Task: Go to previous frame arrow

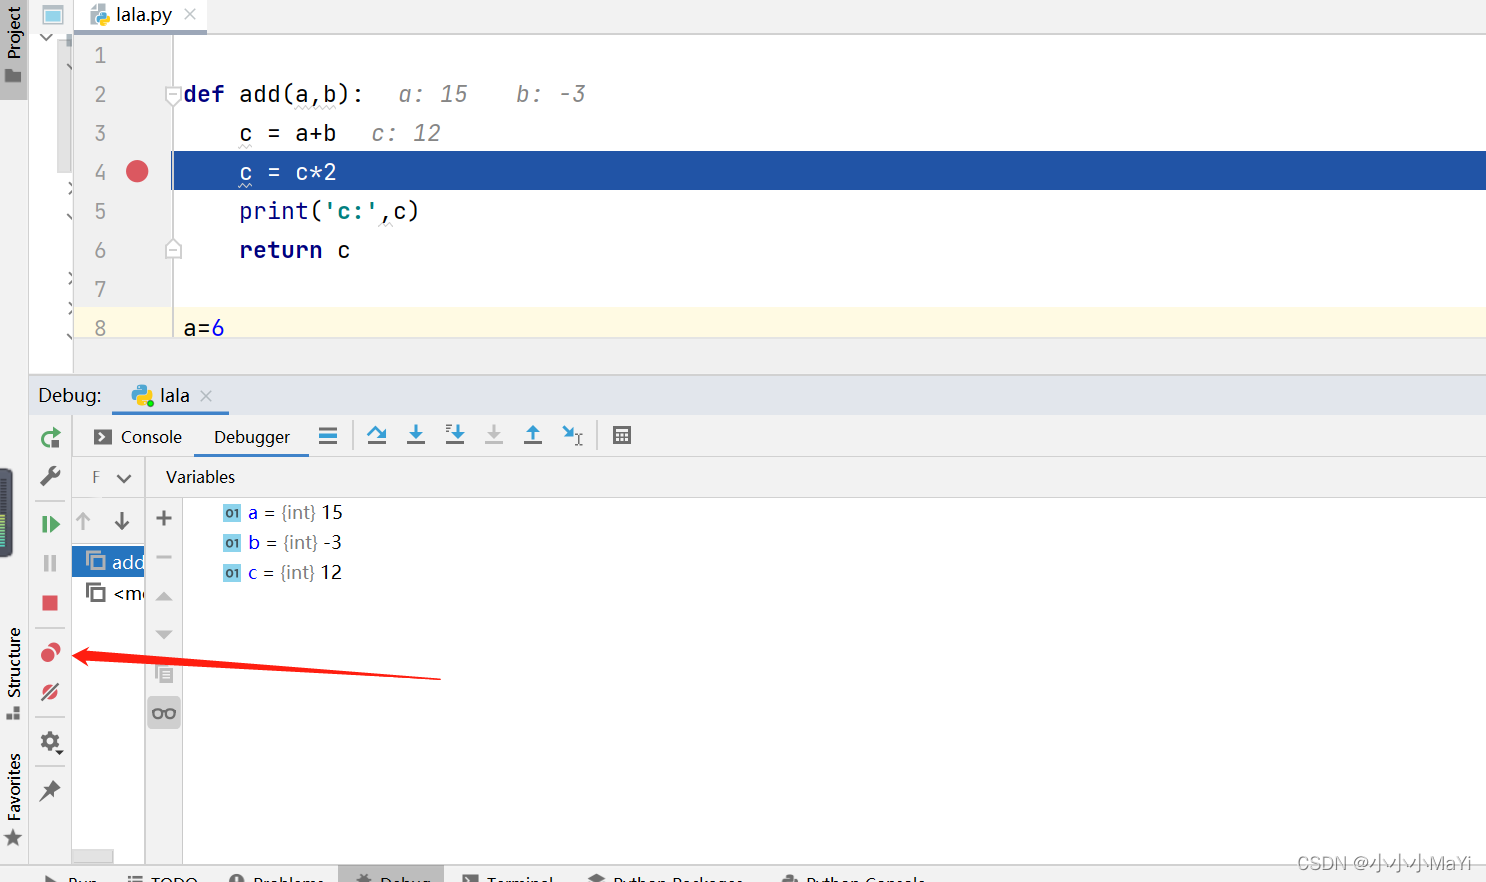Action: coord(84,521)
